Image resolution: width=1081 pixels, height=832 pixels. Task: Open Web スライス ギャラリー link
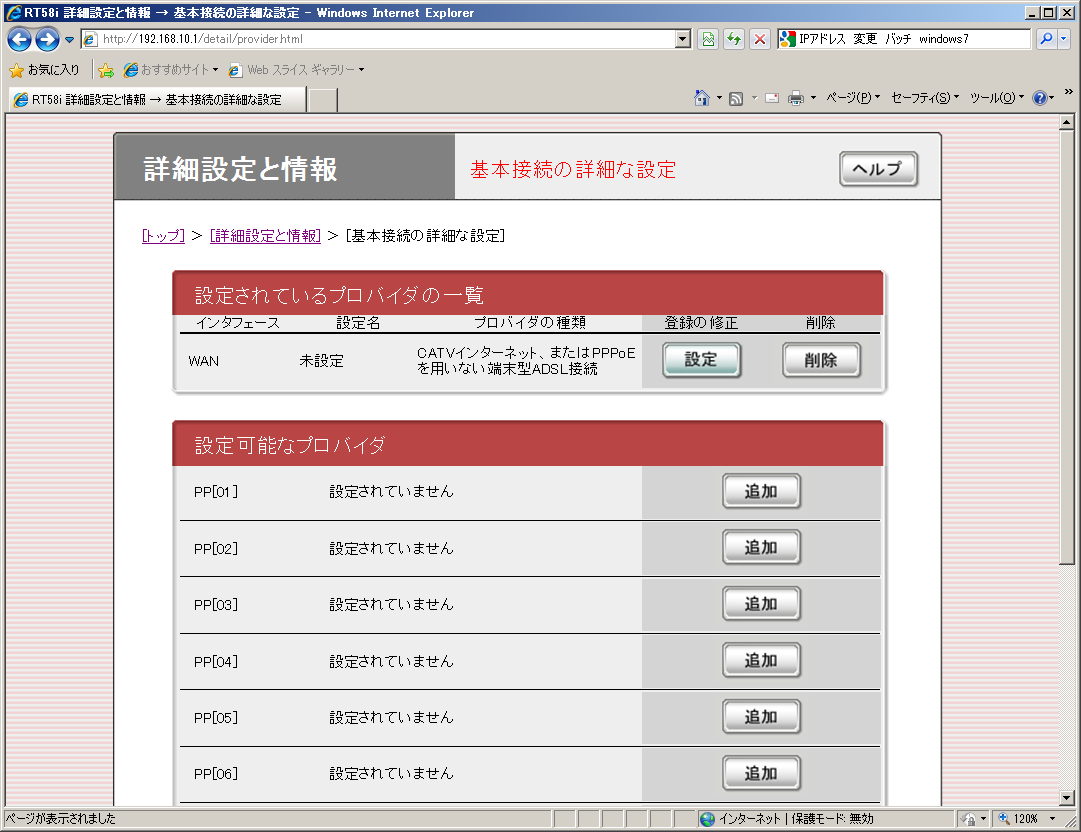pyautogui.click(x=296, y=70)
